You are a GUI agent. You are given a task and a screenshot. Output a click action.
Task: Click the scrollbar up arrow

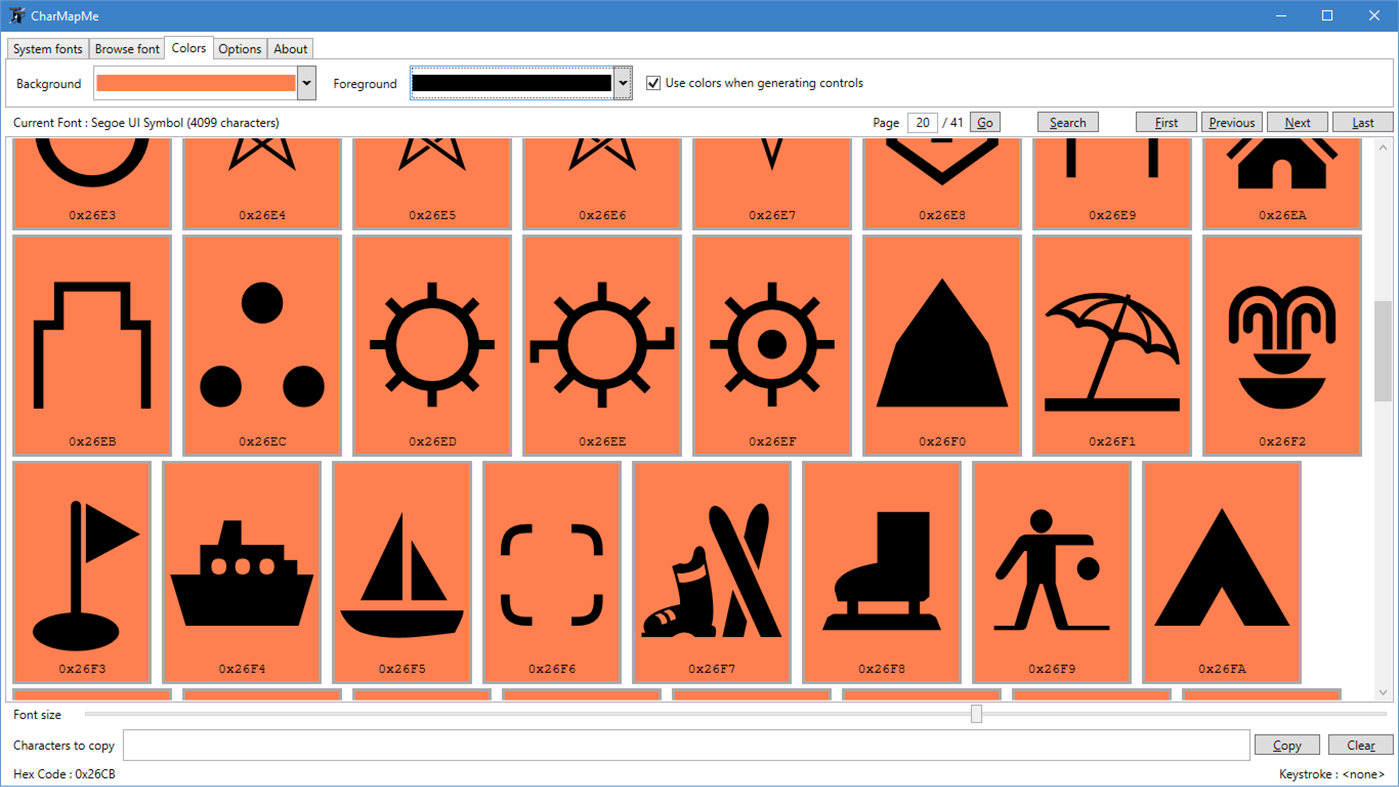[1383, 147]
